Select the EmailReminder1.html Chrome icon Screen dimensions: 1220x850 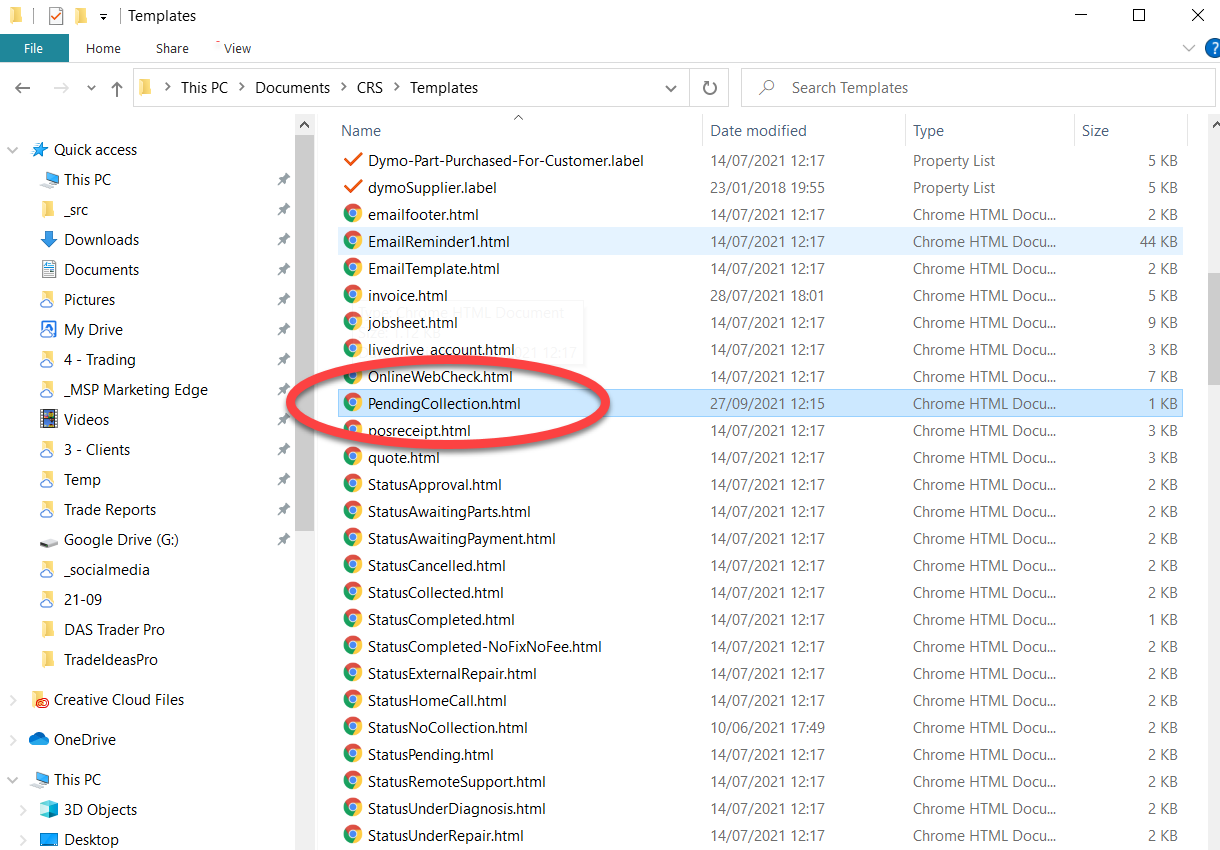(352, 241)
